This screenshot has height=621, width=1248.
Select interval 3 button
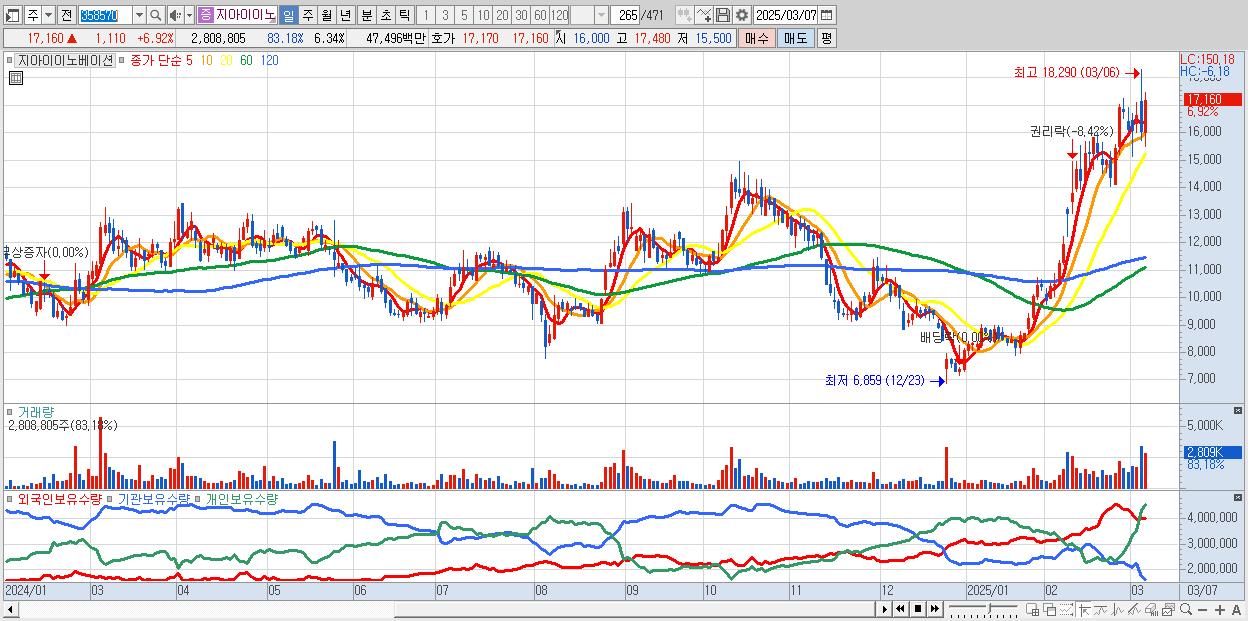pyautogui.click(x=445, y=15)
